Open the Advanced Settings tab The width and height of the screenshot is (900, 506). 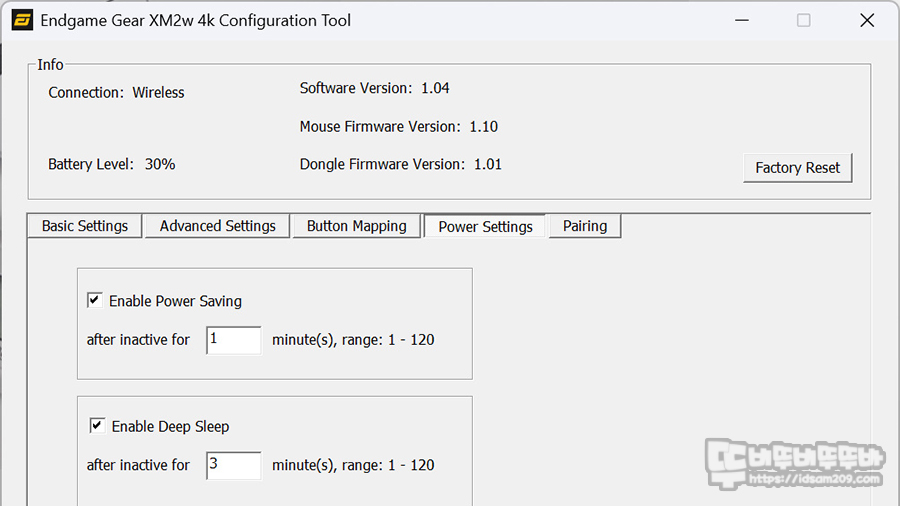(218, 226)
